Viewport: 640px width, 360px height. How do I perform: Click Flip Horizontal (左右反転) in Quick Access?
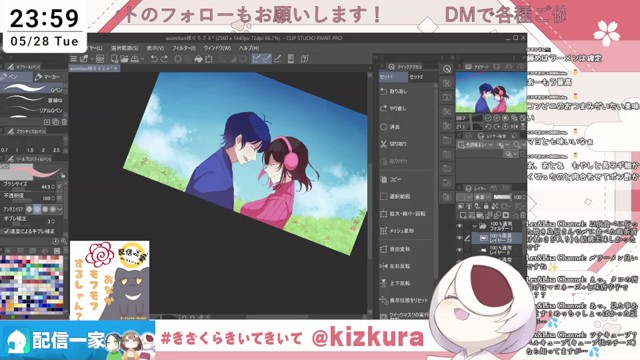406,266
